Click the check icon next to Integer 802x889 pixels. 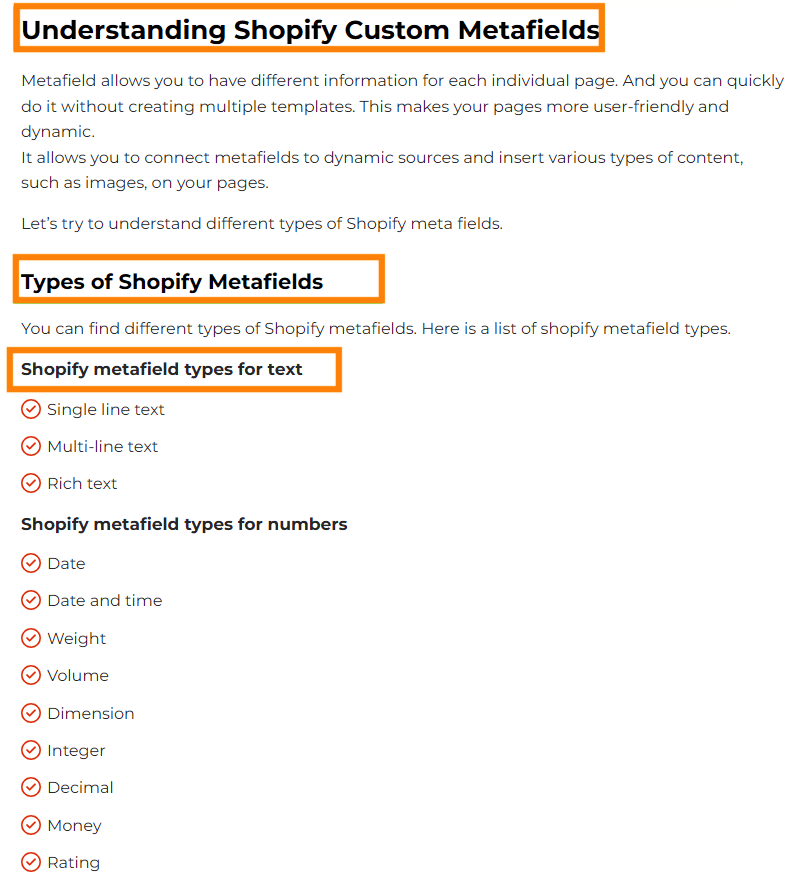[31, 750]
